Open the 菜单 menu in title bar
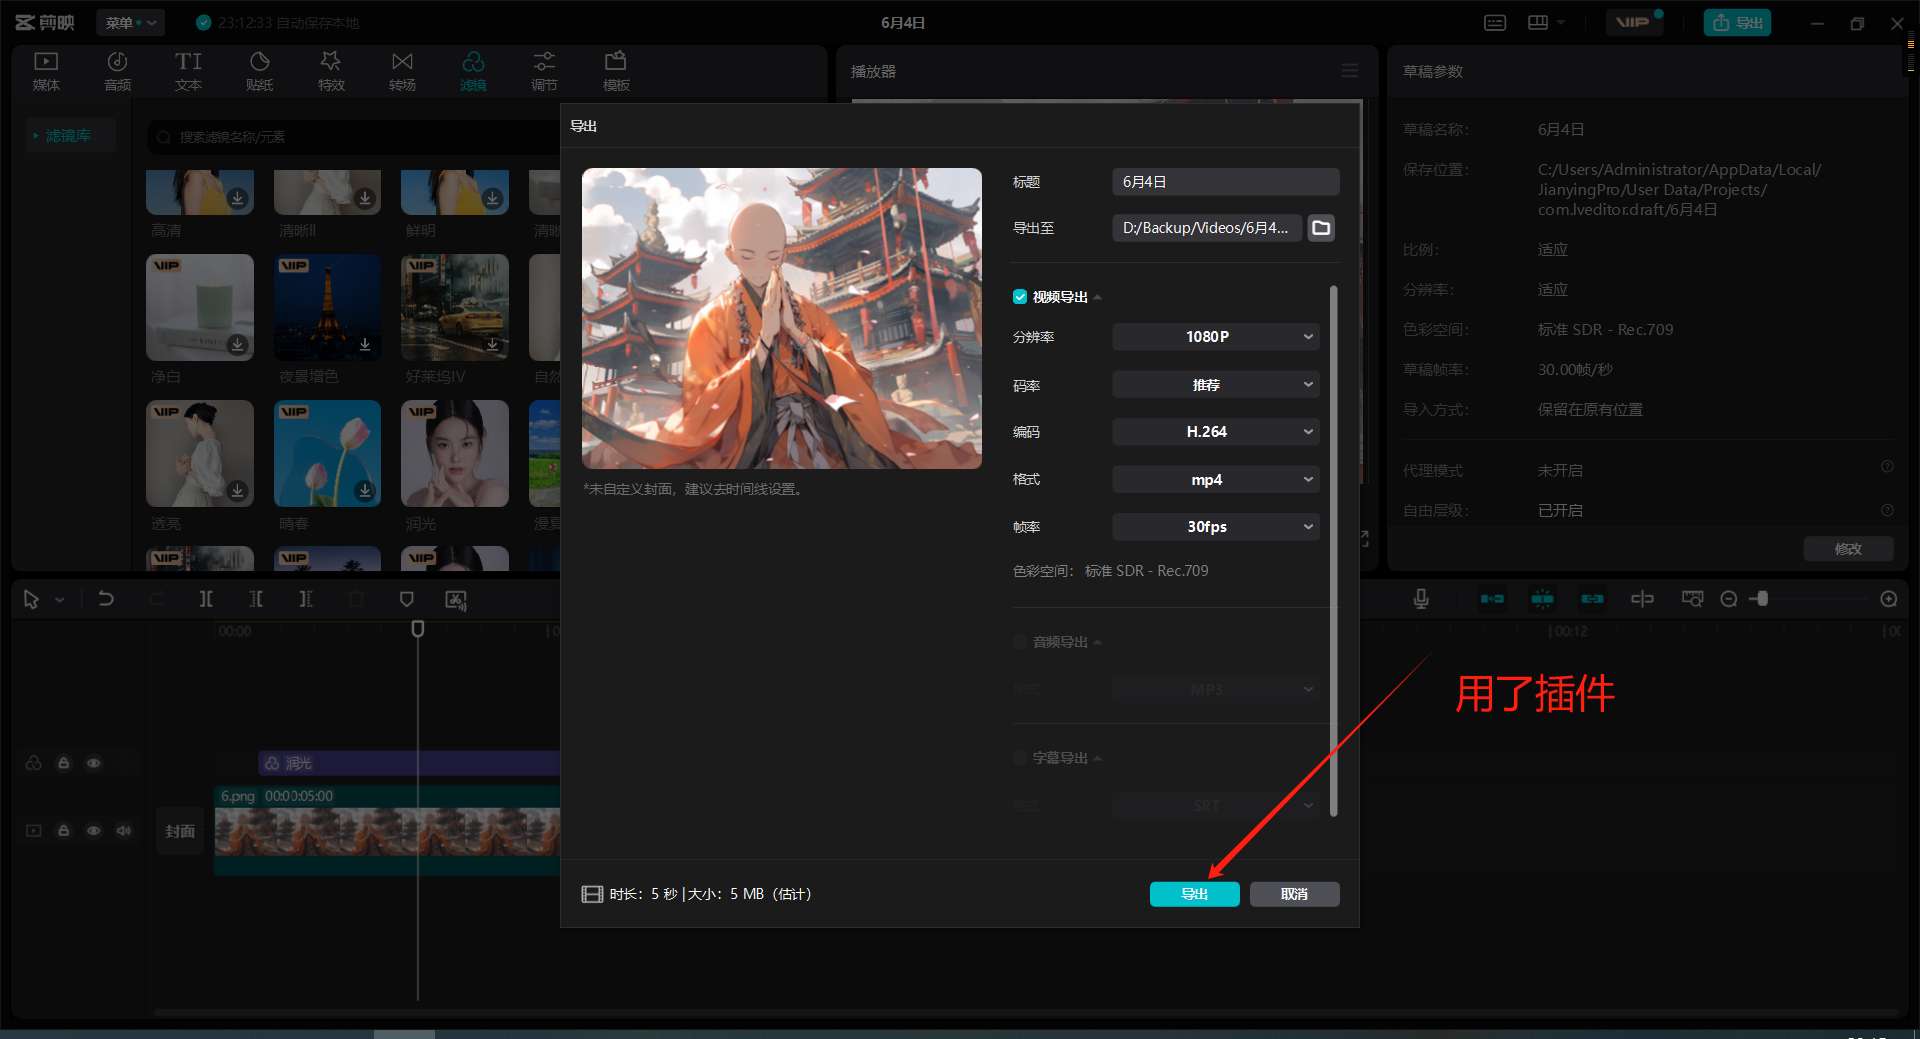 pyautogui.click(x=130, y=23)
